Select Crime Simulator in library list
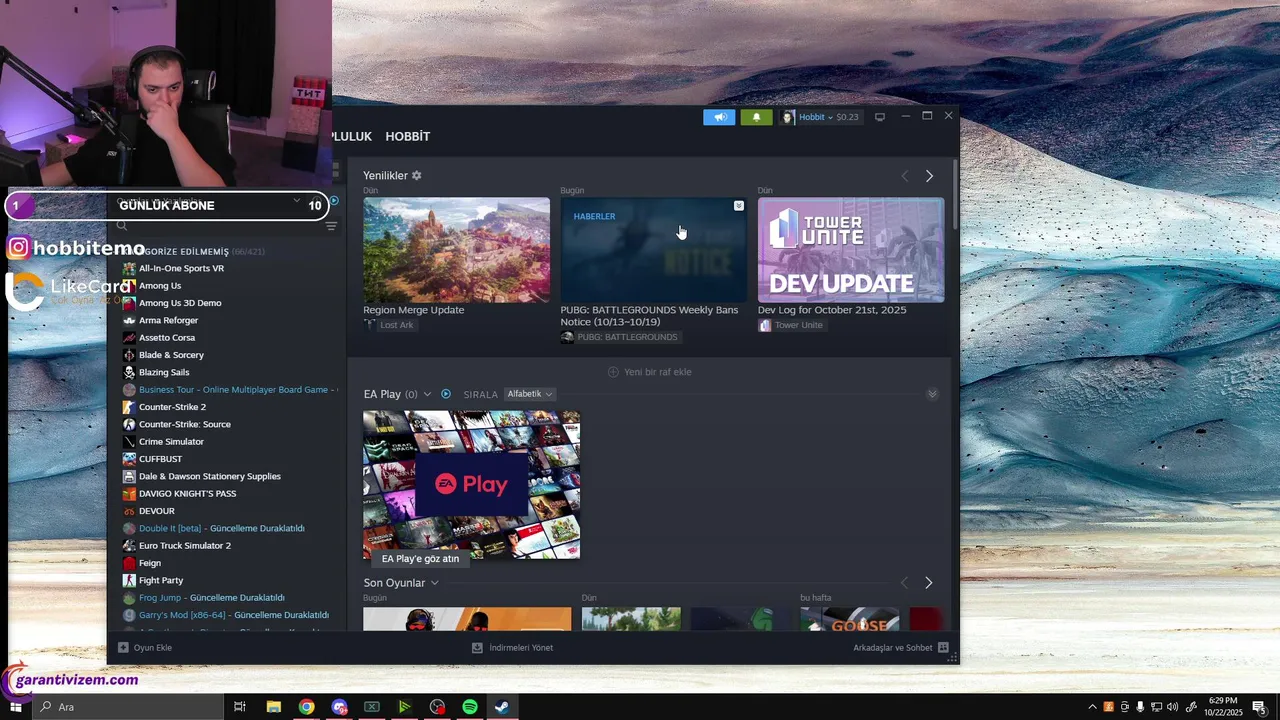This screenshot has height=720, width=1280. click(171, 442)
